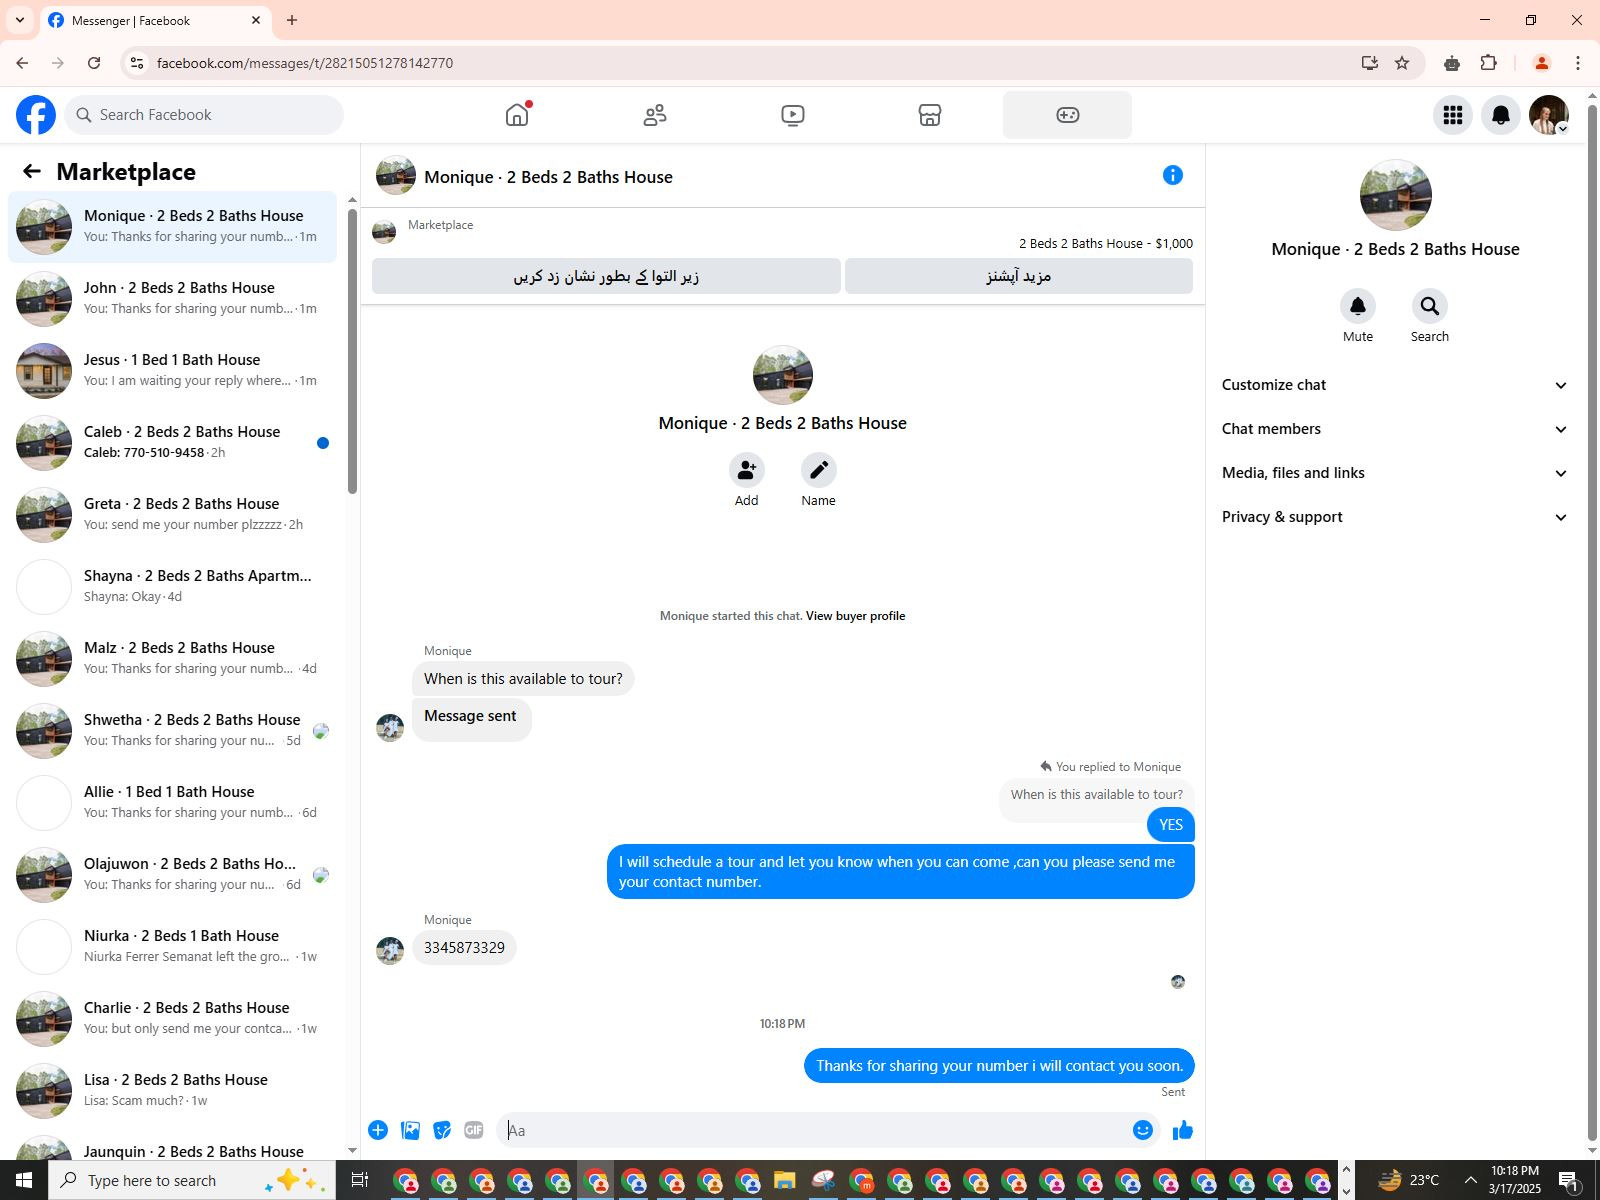Open Windows Task View icon
Screen dimensions: 1600x1200
(x=360, y=1181)
